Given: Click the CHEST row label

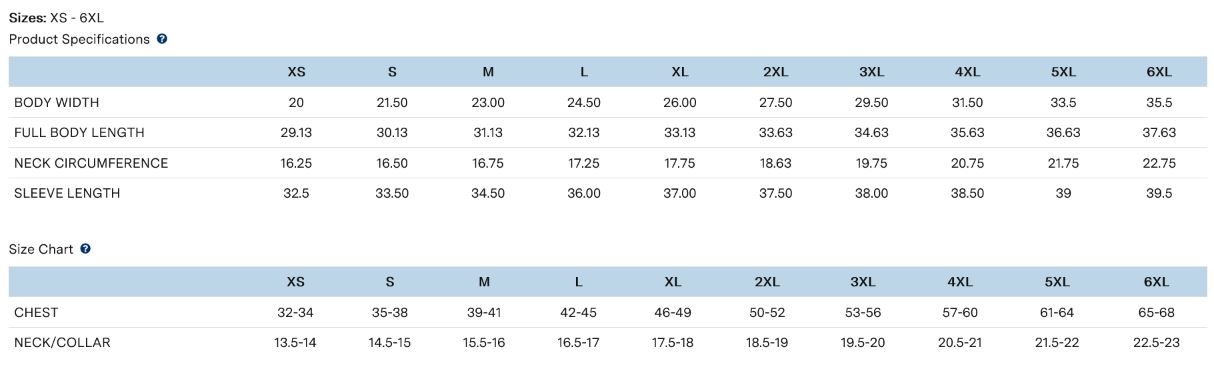Looking at the screenshot, I should coord(36,313).
